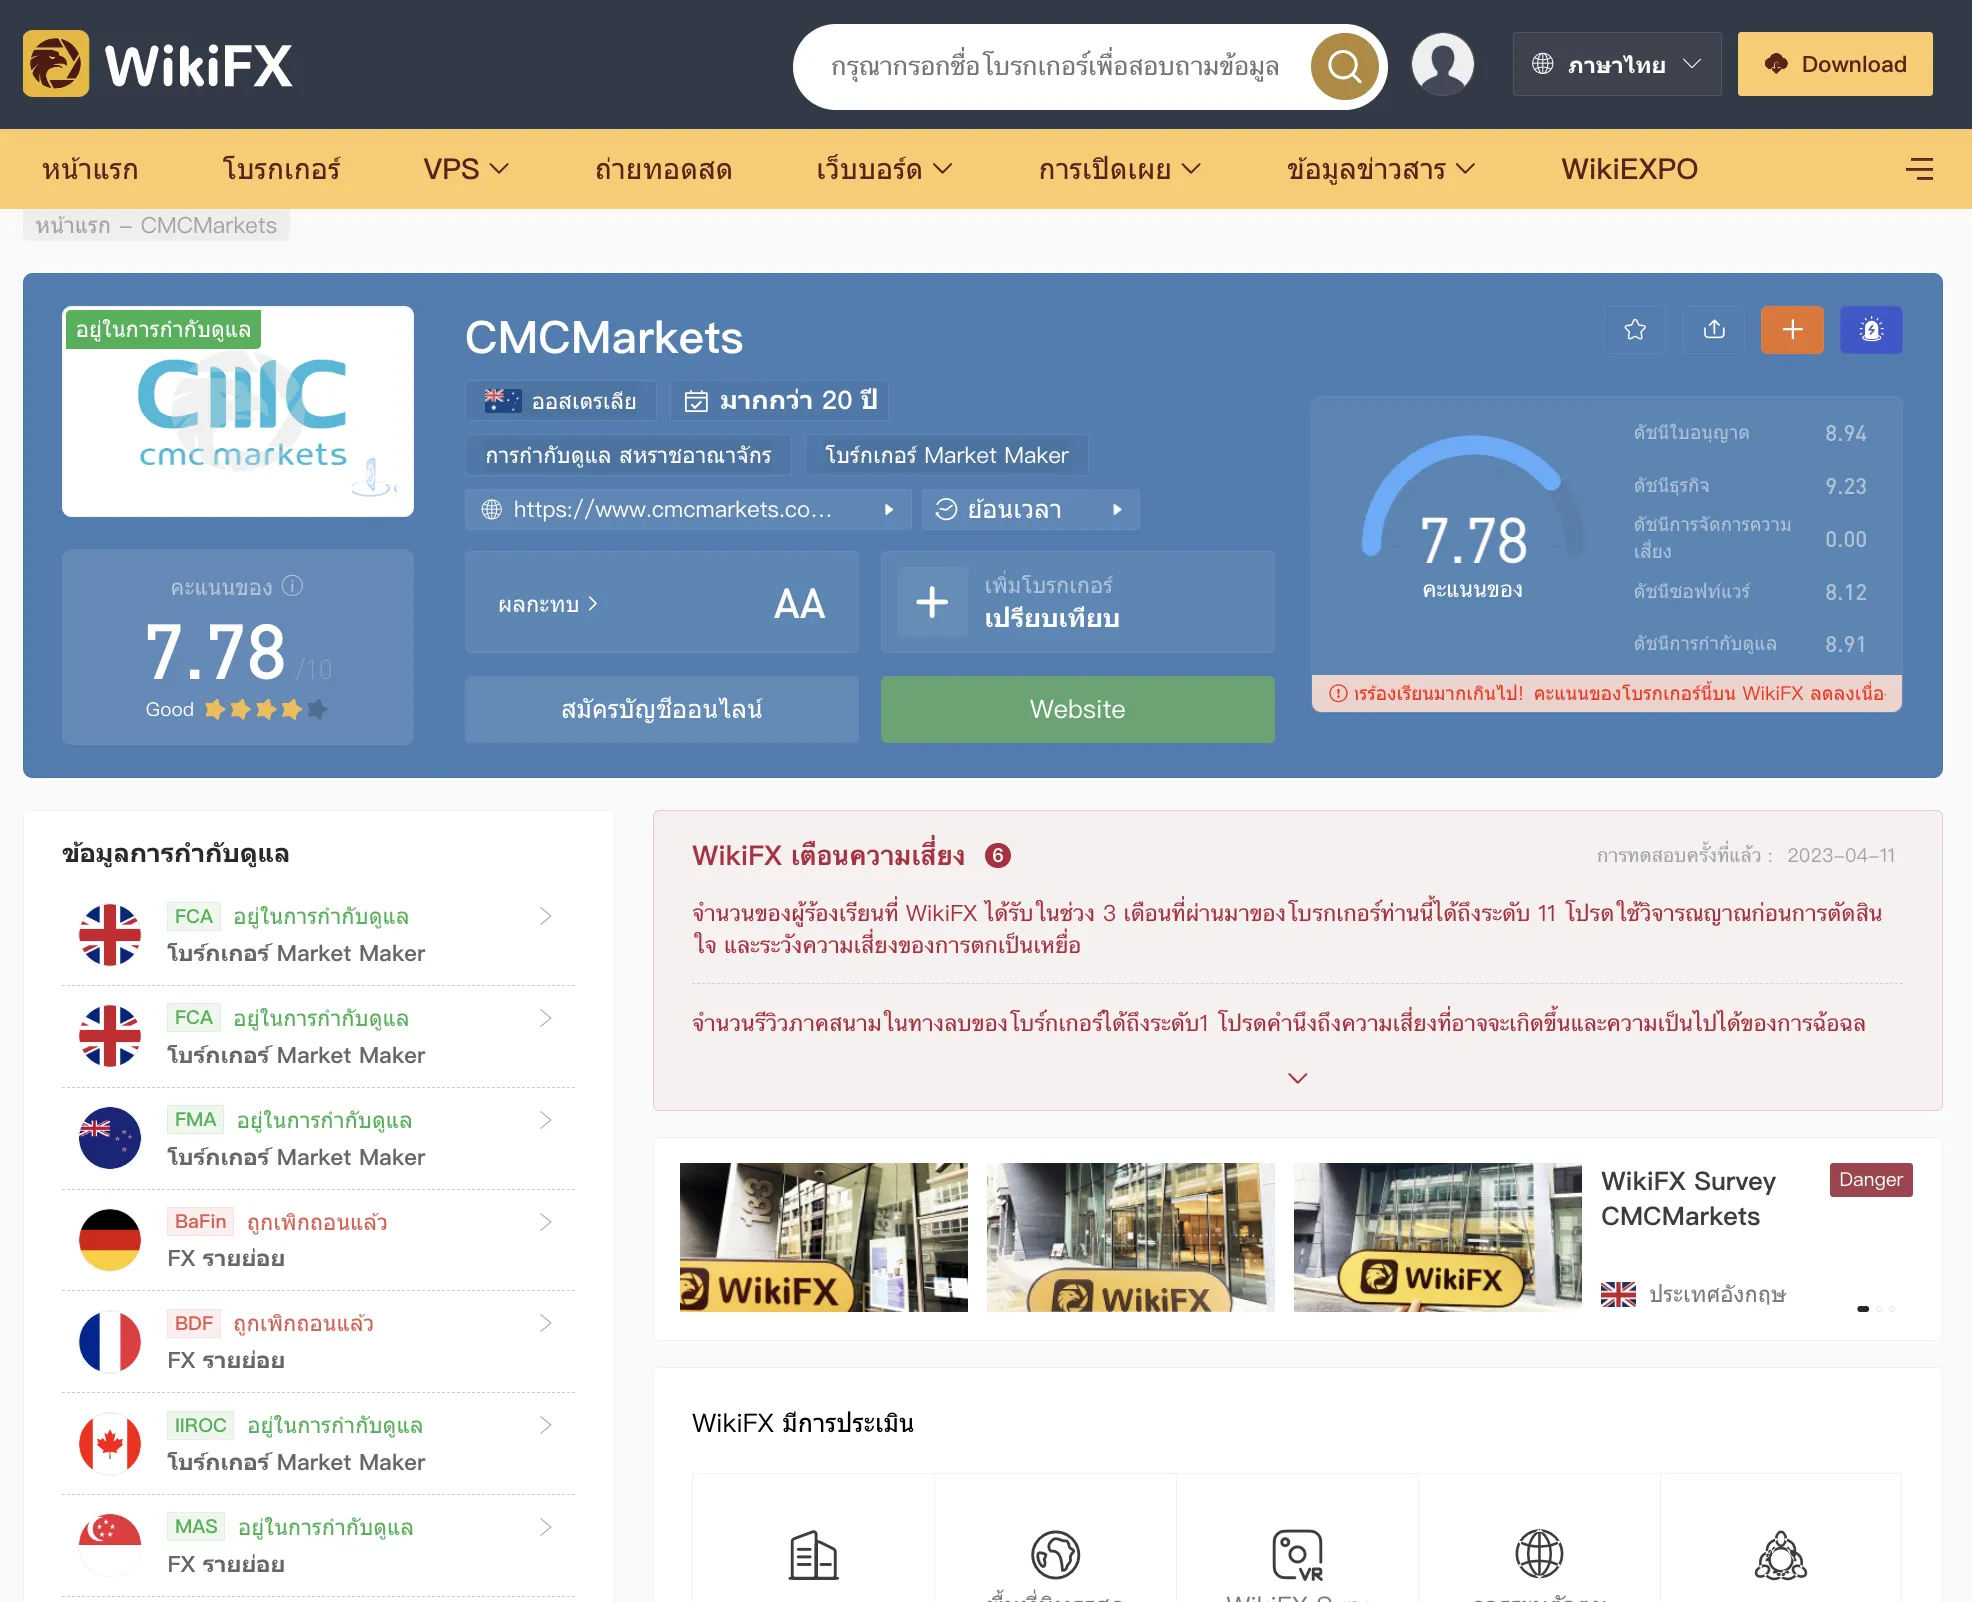Open the hamburger menu icon

tap(1919, 169)
